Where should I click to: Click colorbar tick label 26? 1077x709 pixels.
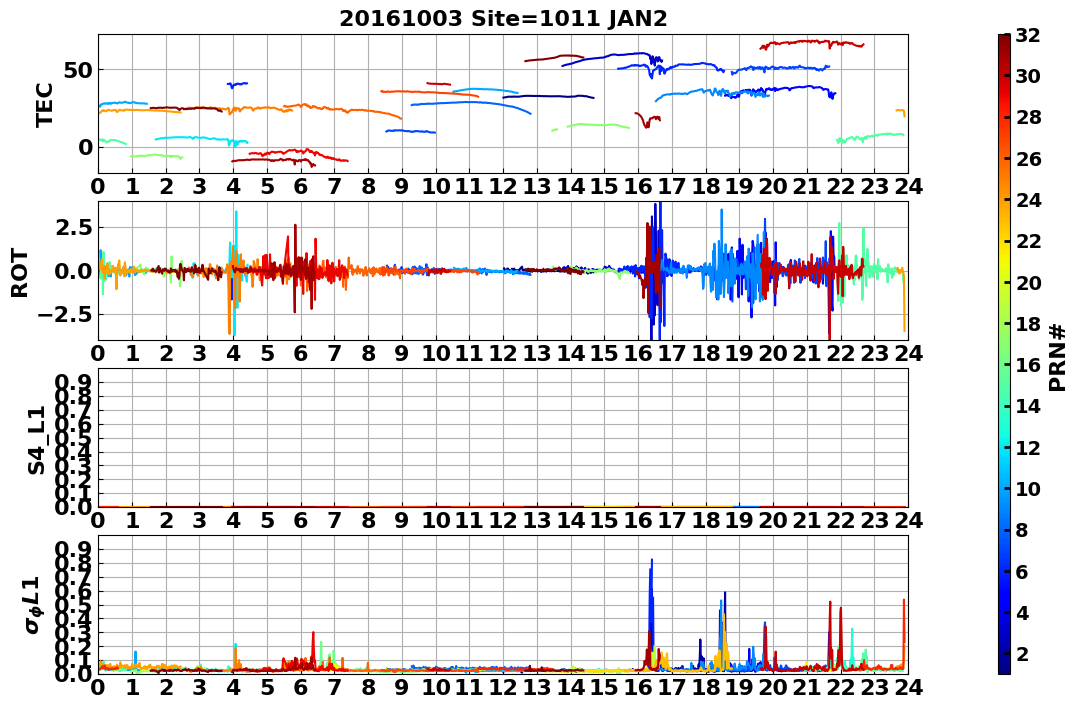coord(1028,159)
